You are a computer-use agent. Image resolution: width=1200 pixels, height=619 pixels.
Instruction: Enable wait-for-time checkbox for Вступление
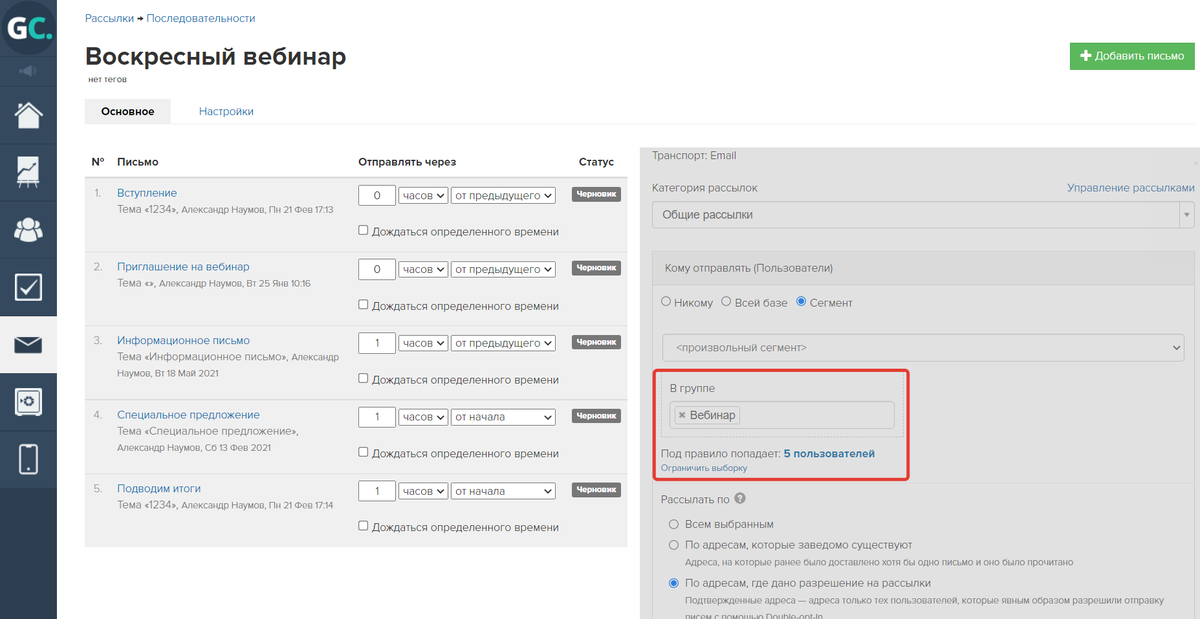[x=363, y=231]
